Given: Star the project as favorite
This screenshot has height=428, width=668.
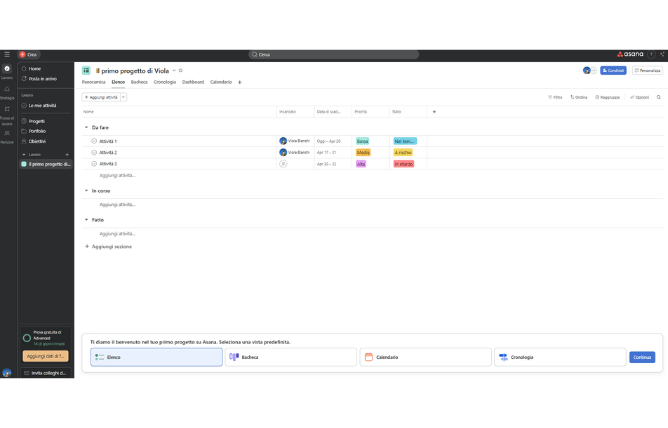Looking at the screenshot, I should (180, 71).
